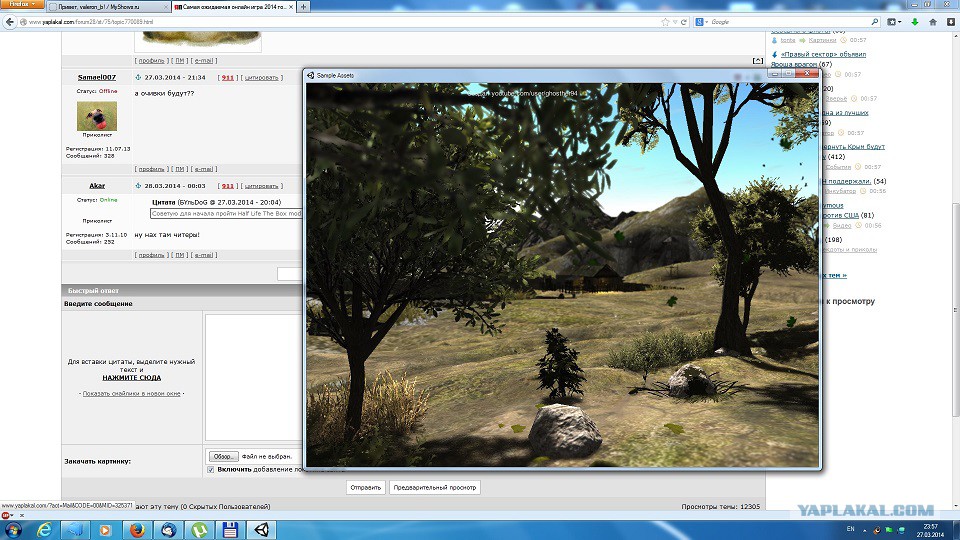Reload the page with the refresh icon
Screen dimensions: 960x540
pyautogui.click(x=684, y=22)
